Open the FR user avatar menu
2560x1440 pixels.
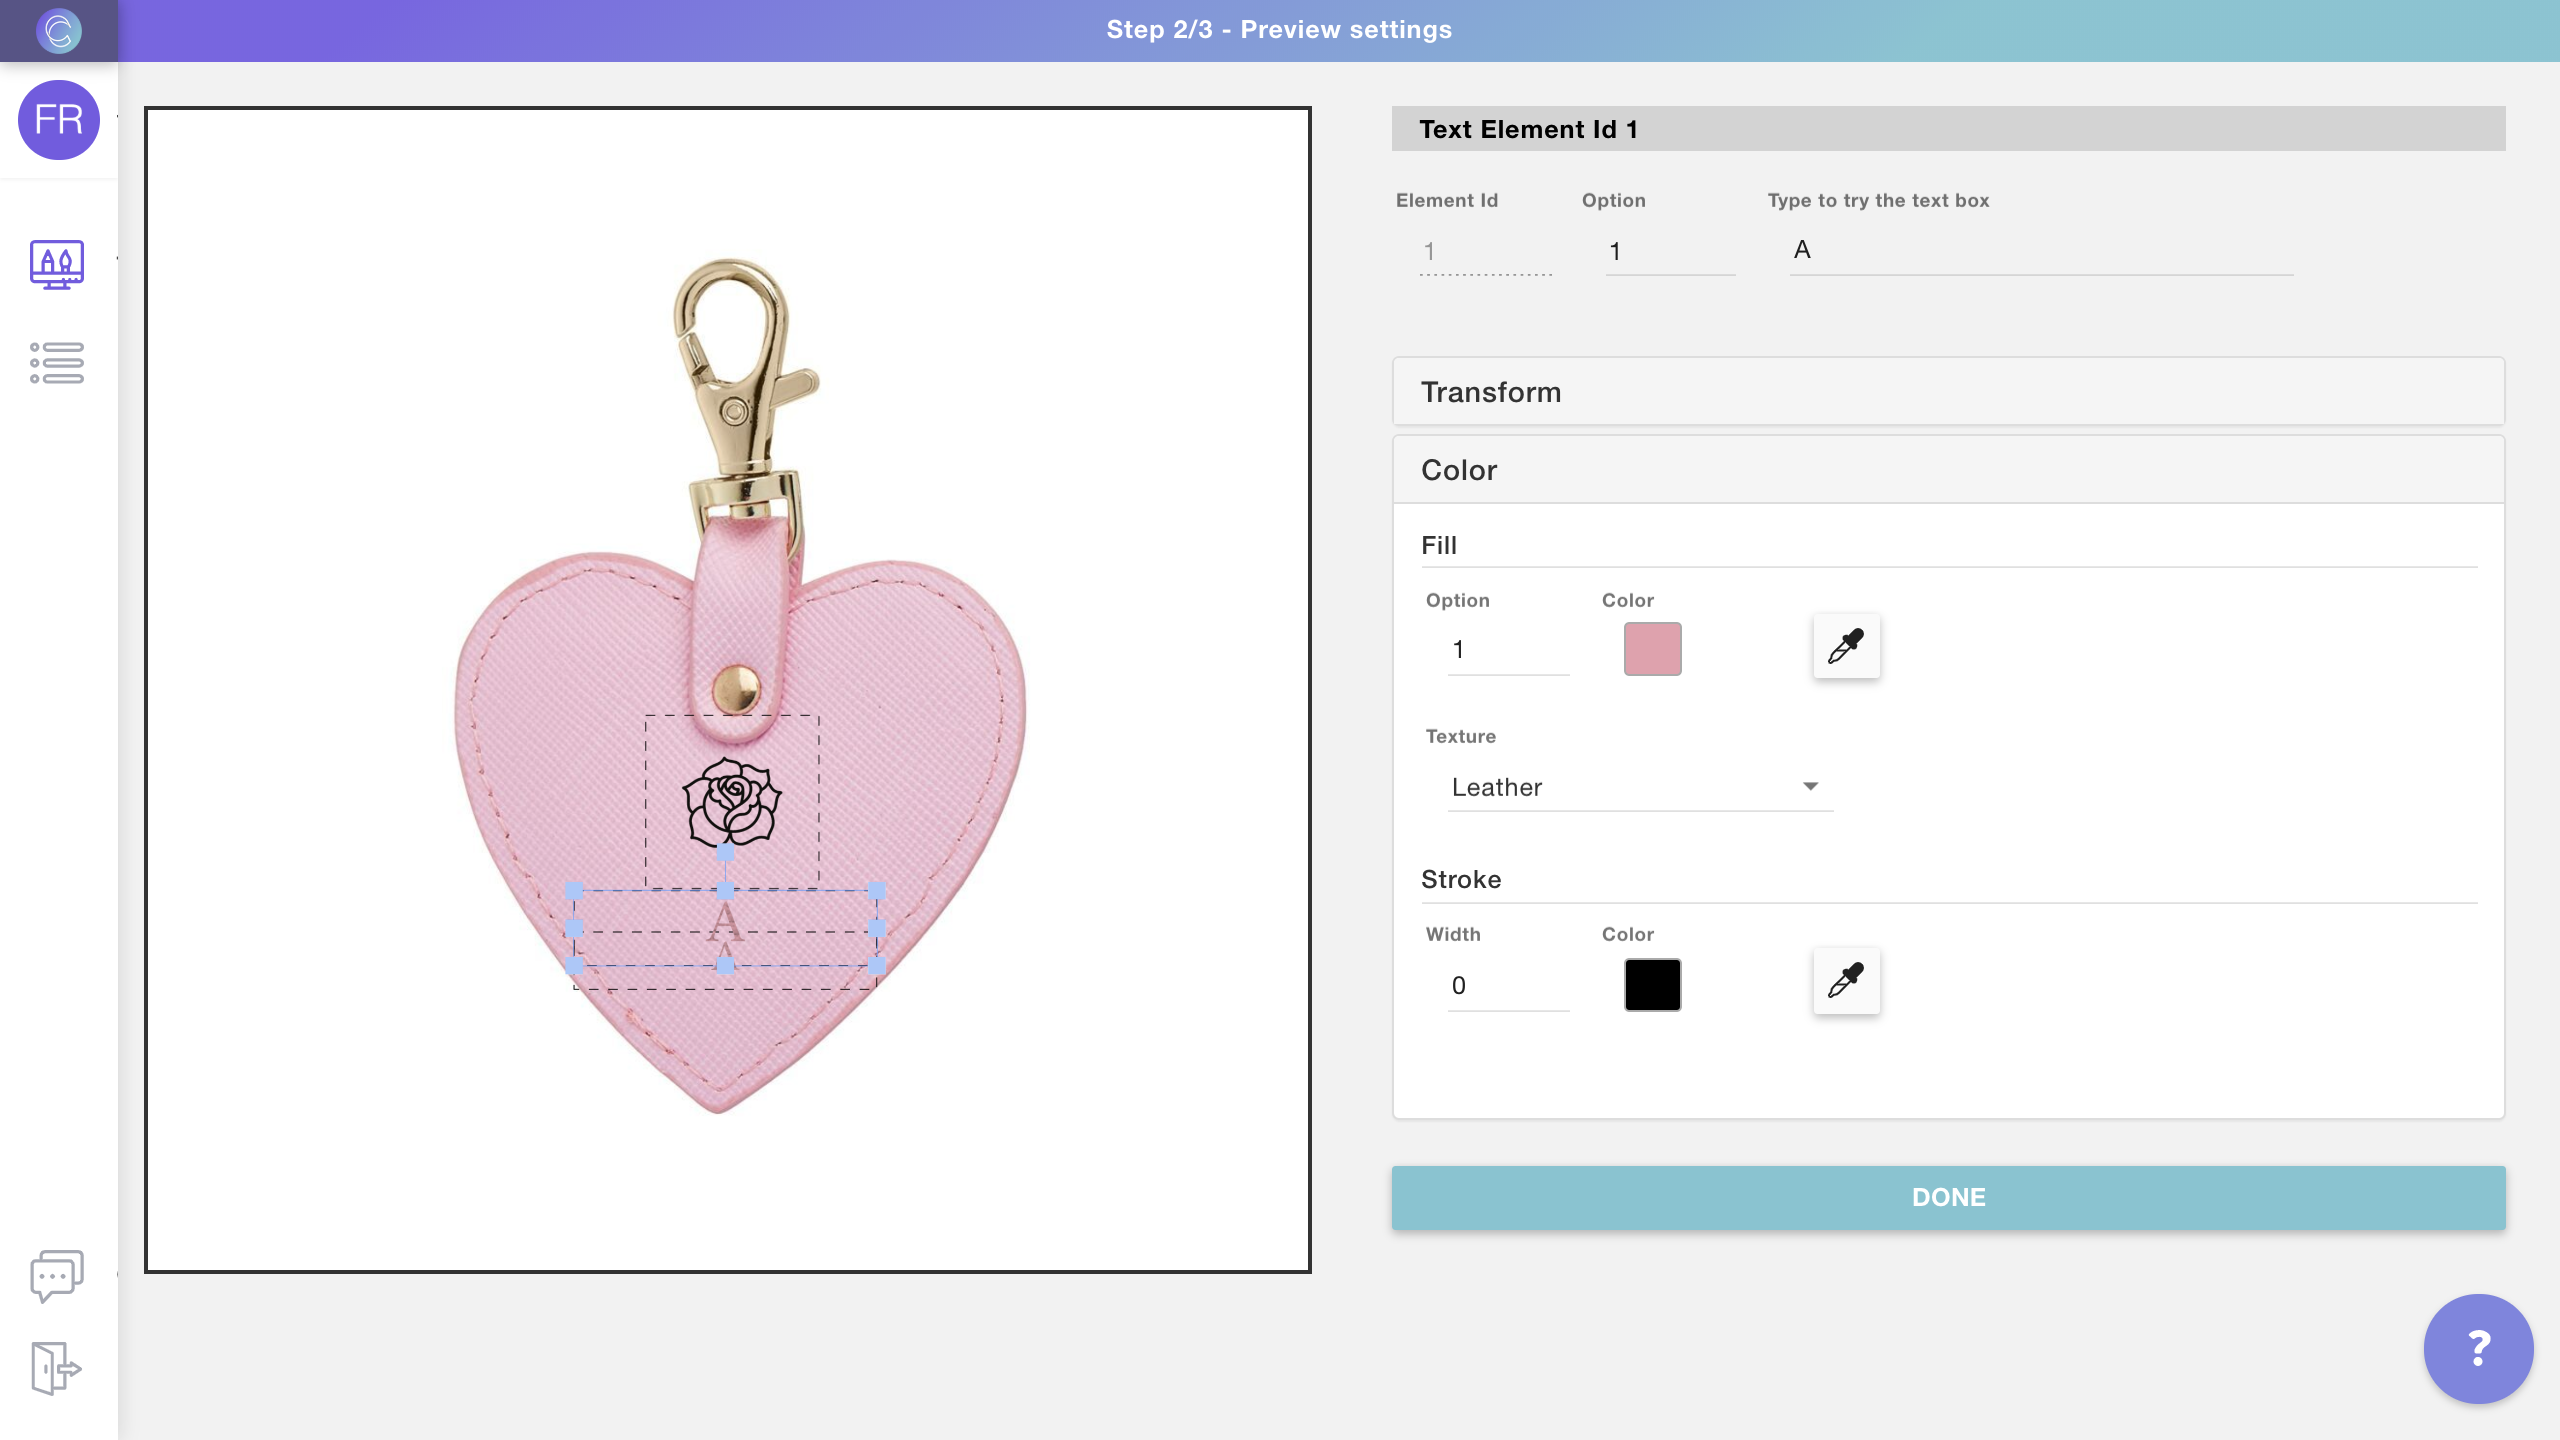(x=58, y=120)
